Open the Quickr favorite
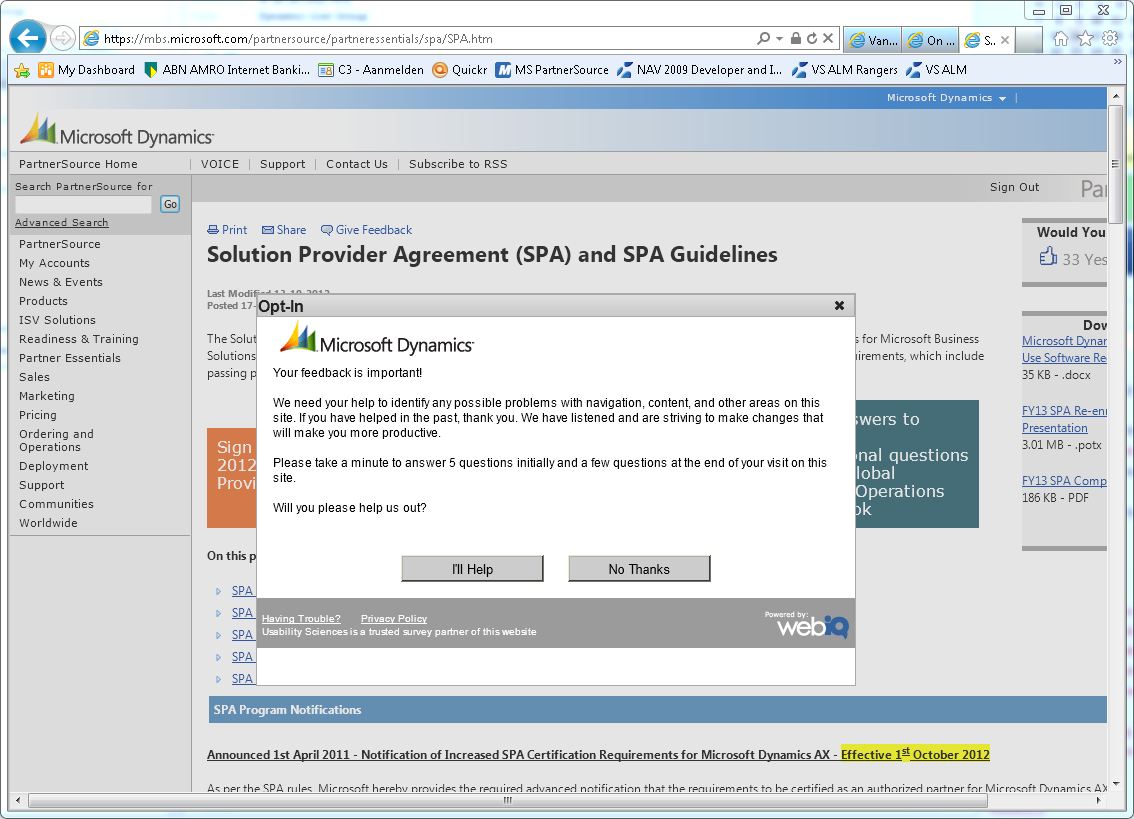1134x819 pixels. point(459,70)
